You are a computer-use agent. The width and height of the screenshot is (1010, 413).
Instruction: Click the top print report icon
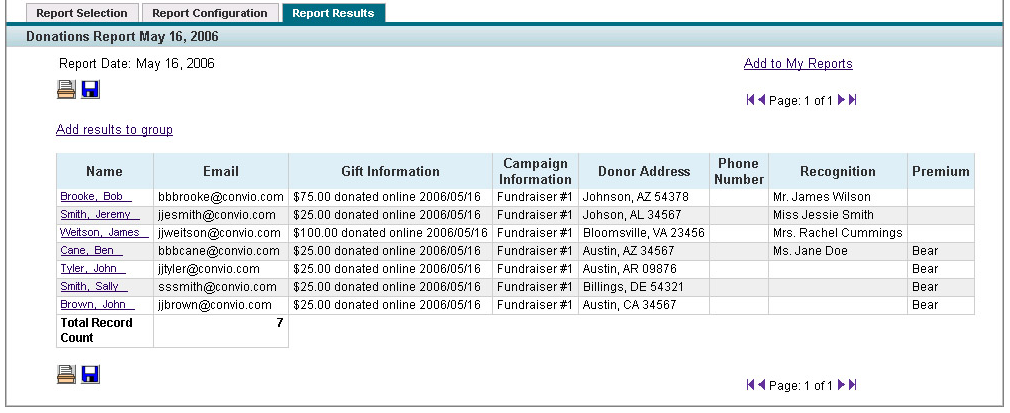click(x=66, y=90)
